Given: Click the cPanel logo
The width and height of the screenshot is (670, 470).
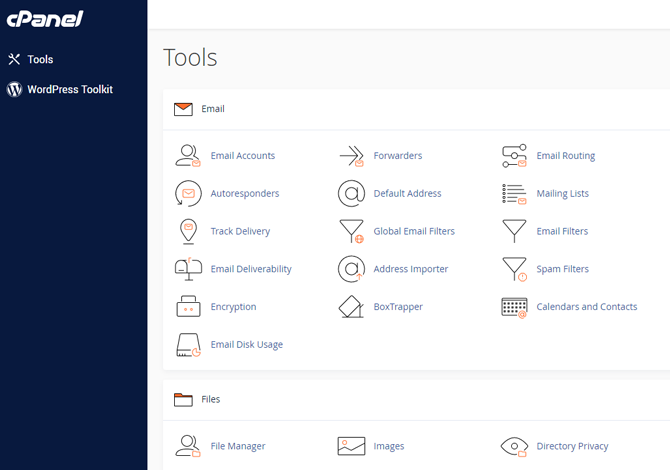Looking at the screenshot, I should click(45, 19).
